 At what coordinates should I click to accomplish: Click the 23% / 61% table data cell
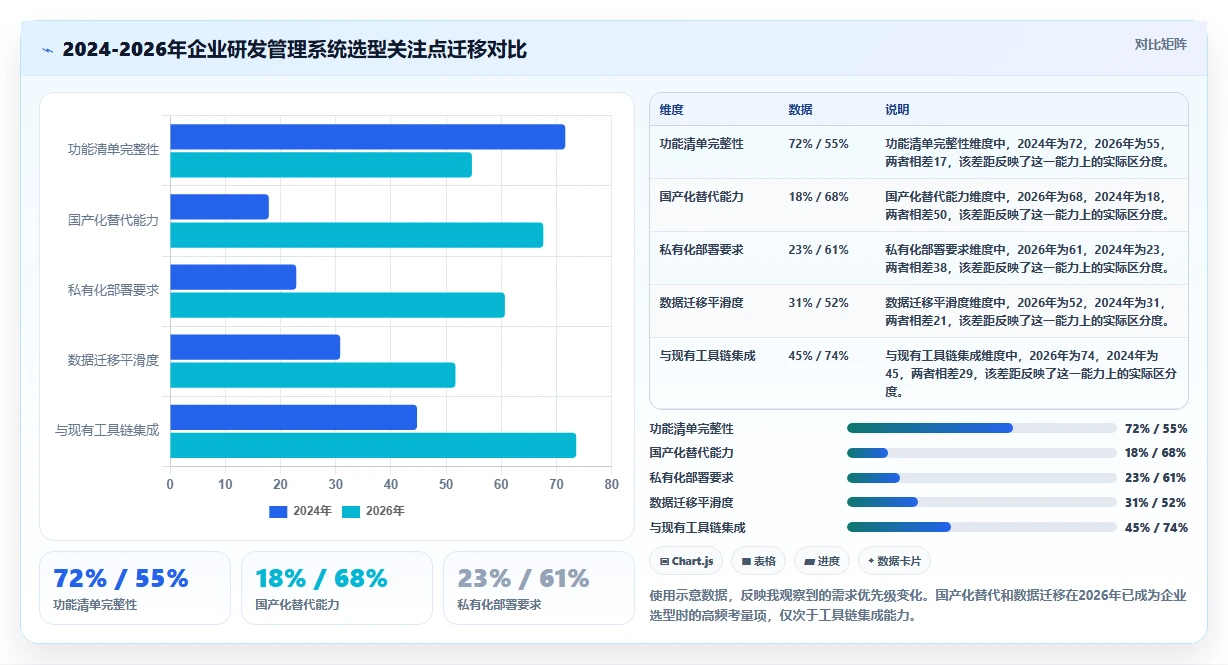coord(818,250)
